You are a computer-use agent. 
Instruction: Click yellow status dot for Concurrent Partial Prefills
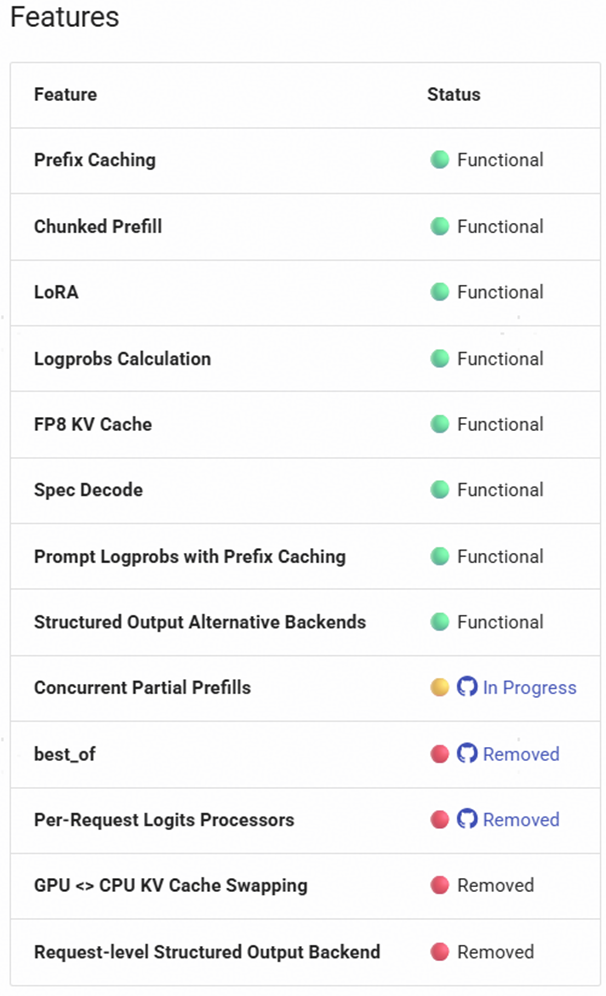pyautogui.click(x=440, y=688)
